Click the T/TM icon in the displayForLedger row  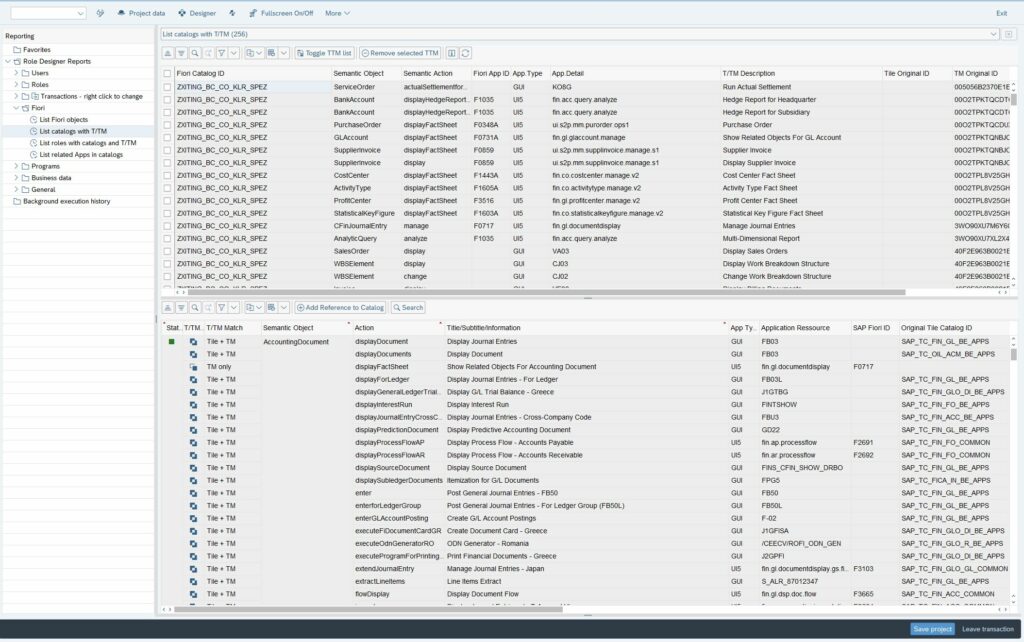tap(193, 379)
